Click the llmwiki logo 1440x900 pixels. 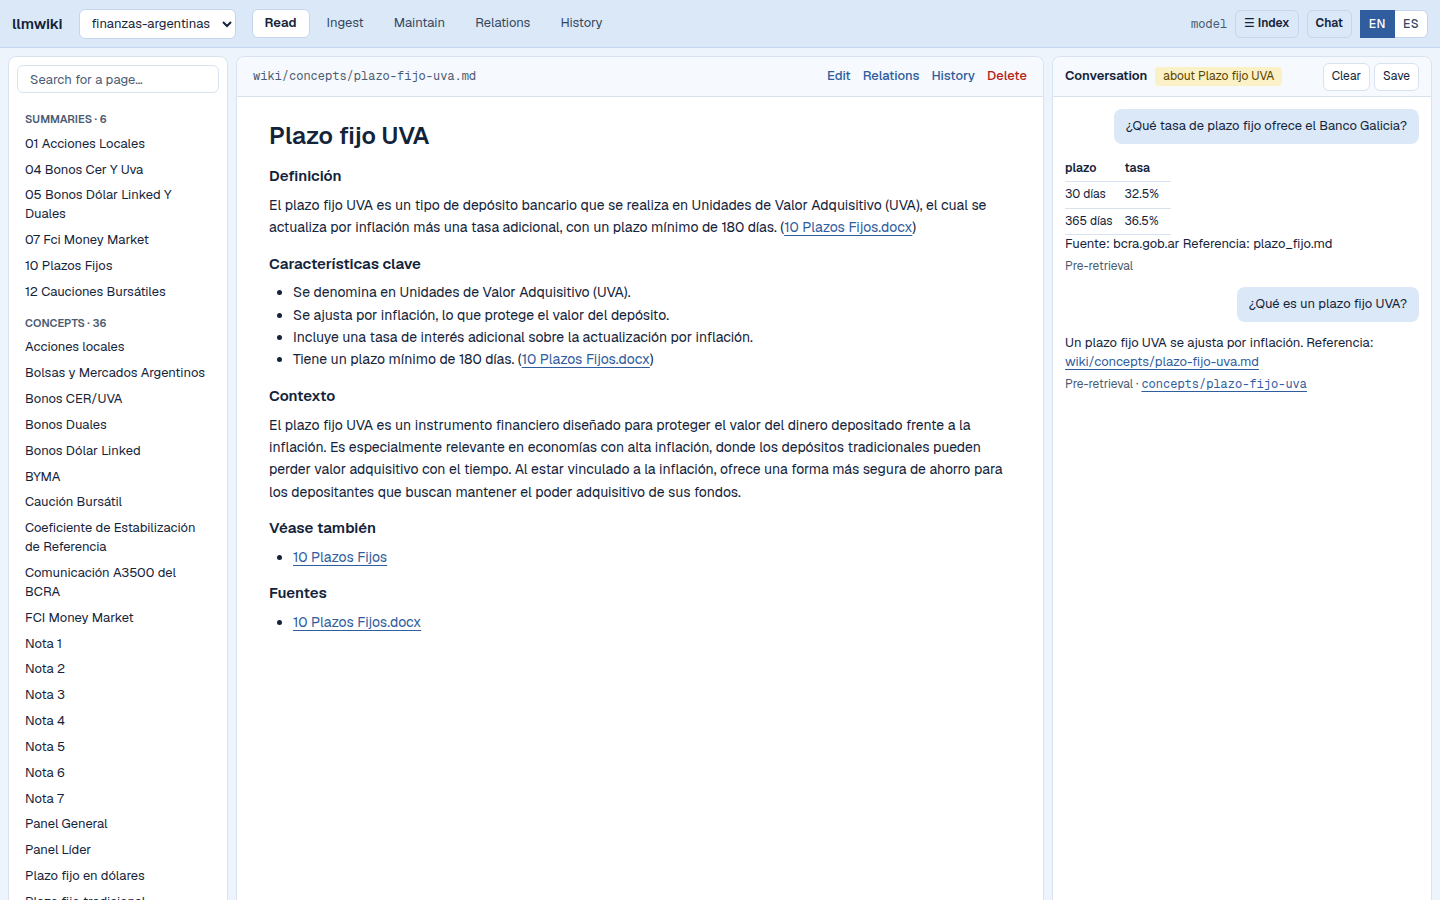(37, 24)
